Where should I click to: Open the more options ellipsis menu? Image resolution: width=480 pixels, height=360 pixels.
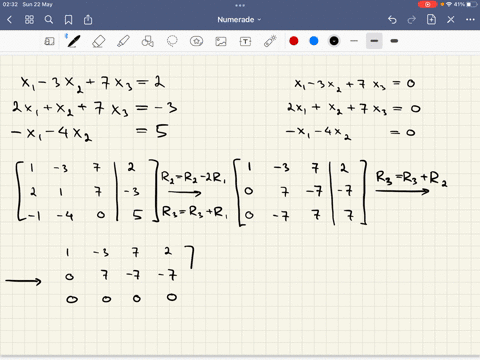(x=470, y=20)
